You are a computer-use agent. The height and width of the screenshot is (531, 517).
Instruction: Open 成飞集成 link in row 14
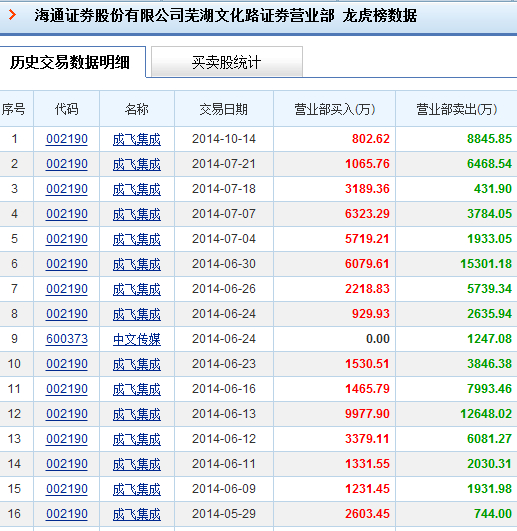pyautogui.click(x=137, y=464)
